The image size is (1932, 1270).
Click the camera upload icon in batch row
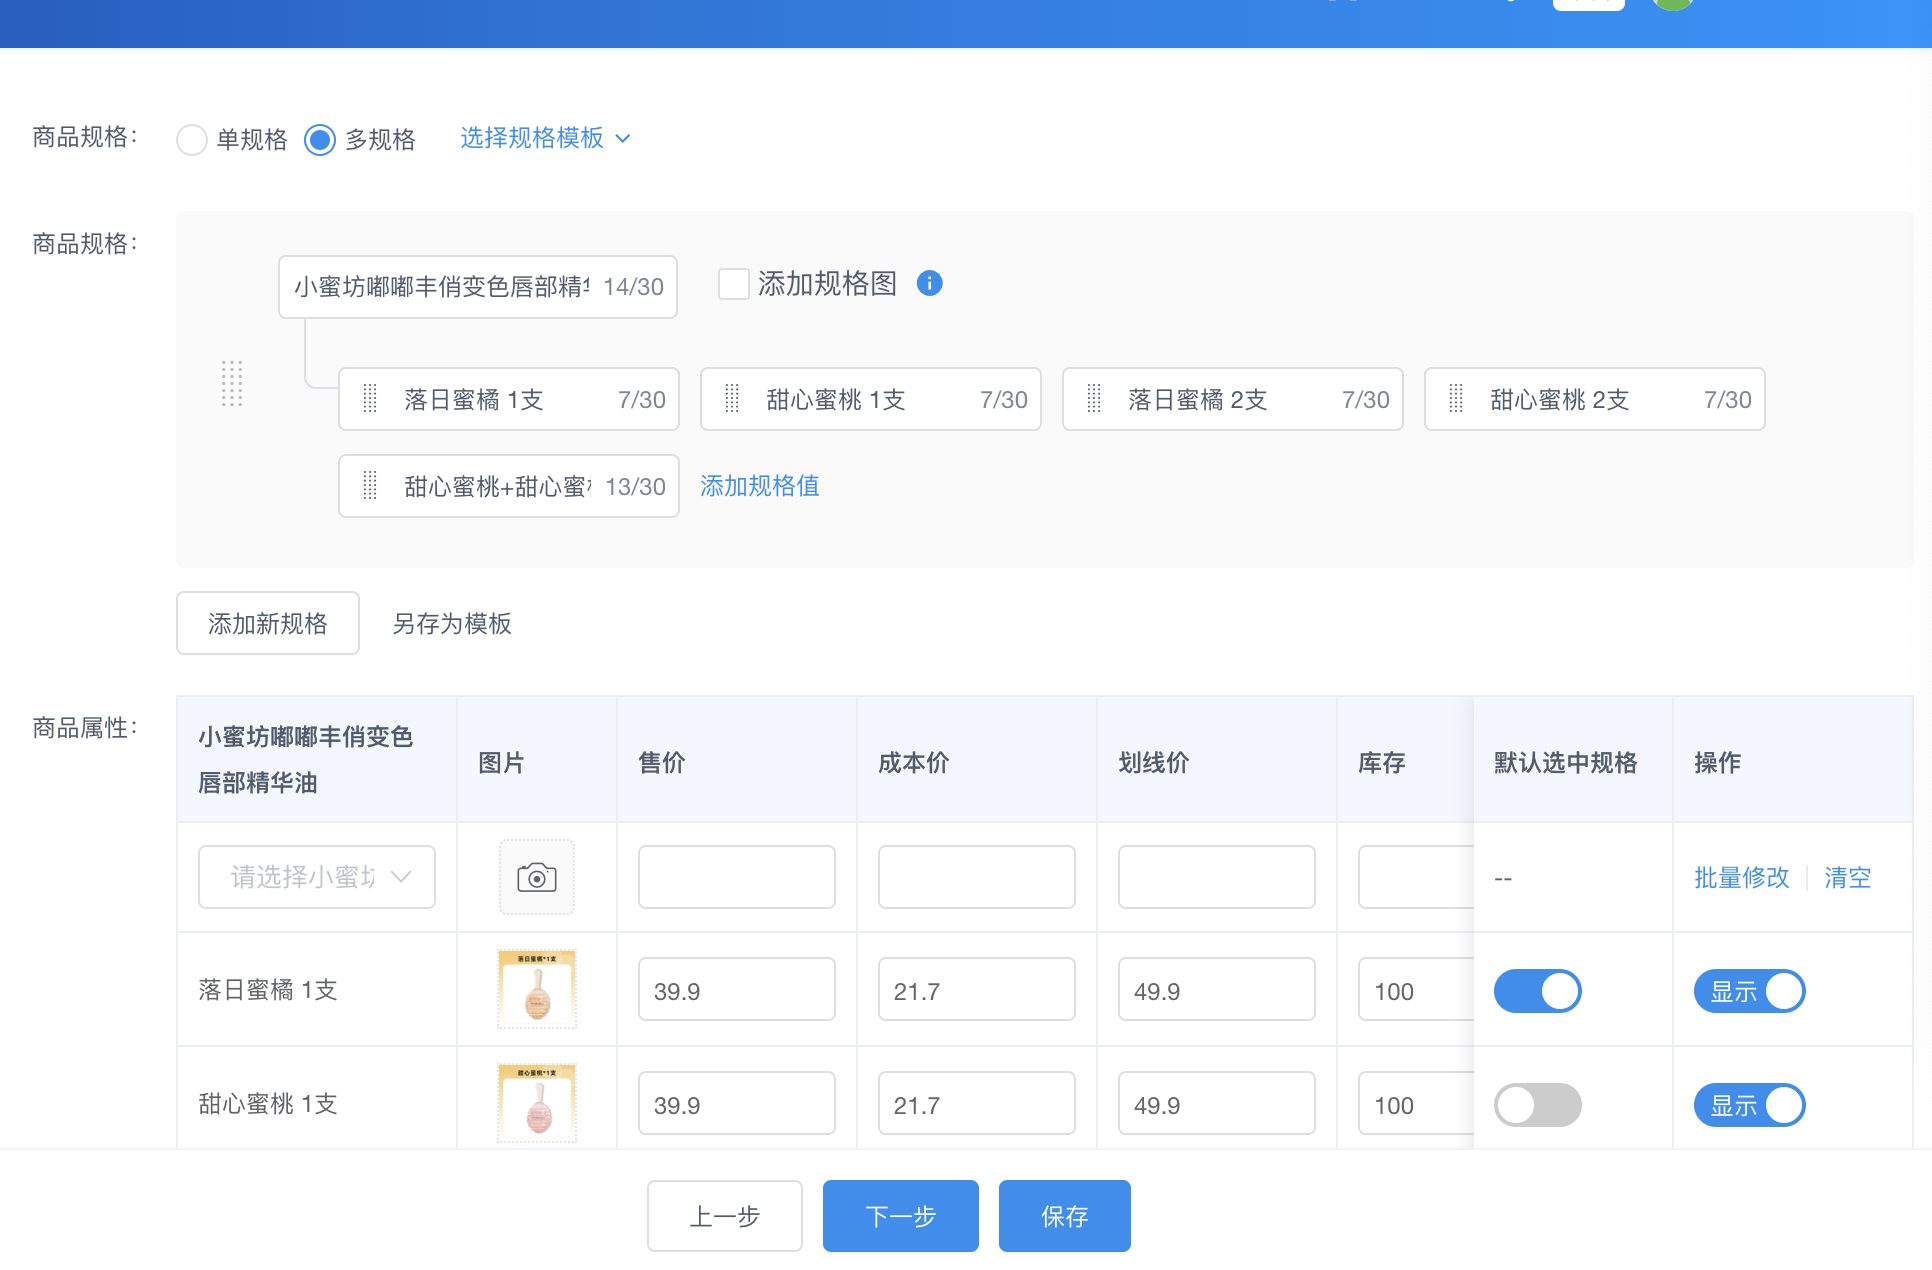pyautogui.click(x=537, y=877)
